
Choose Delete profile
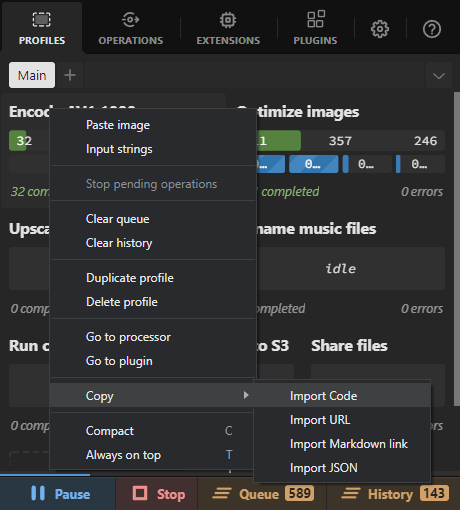[x=152, y=302]
